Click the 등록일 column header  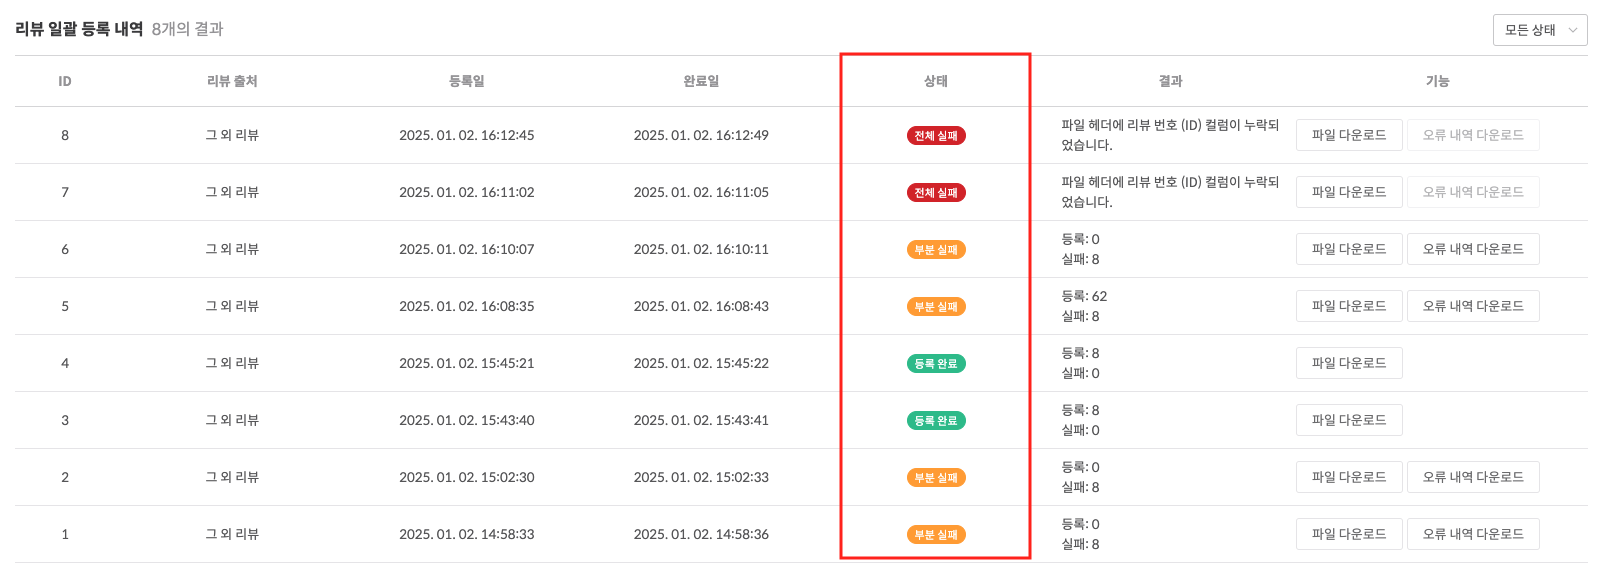point(466,81)
